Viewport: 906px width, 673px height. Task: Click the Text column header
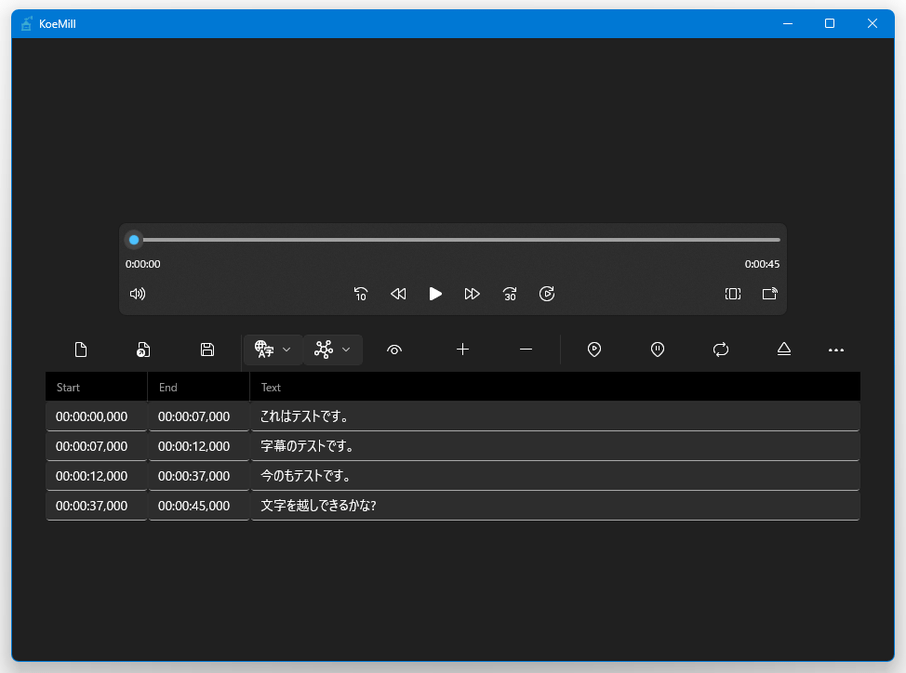(554, 387)
